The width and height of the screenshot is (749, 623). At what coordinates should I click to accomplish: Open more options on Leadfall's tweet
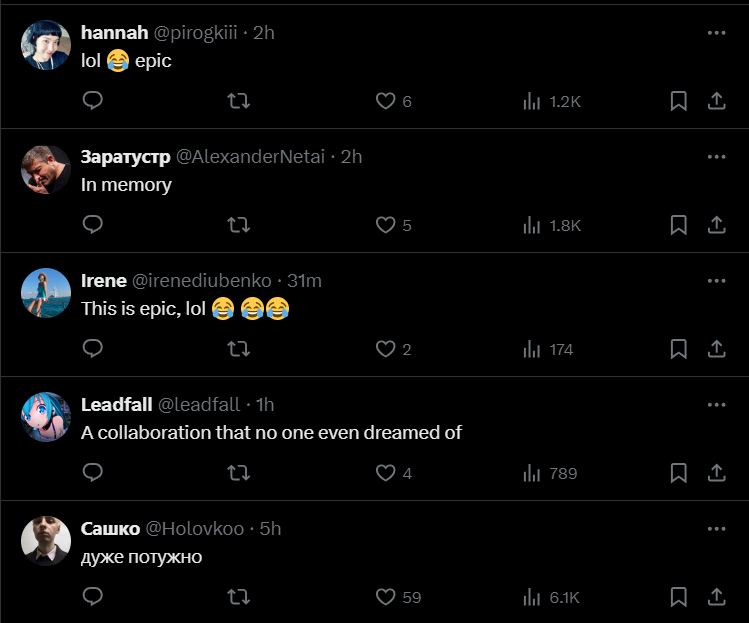click(716, 404)
